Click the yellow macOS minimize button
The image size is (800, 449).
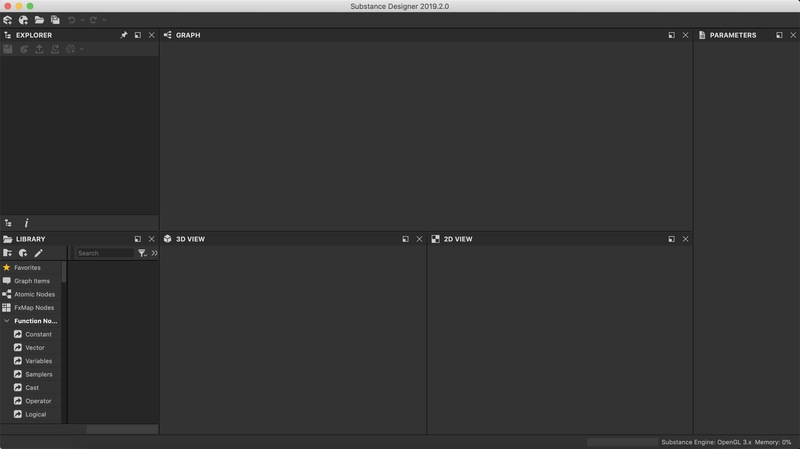19,6
